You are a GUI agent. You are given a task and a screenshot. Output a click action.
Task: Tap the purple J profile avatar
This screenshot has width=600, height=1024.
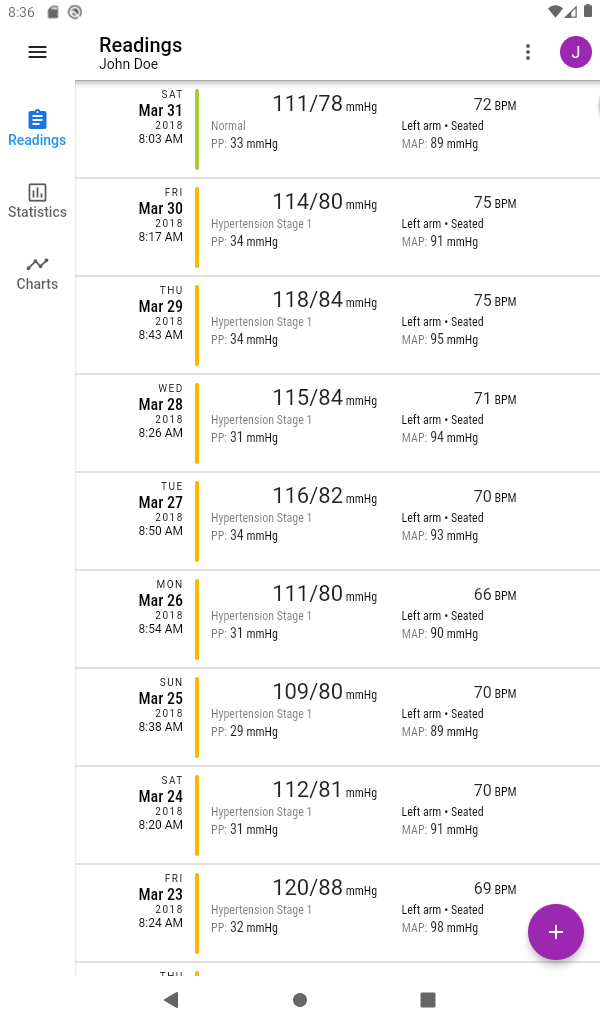pos(575,52)
